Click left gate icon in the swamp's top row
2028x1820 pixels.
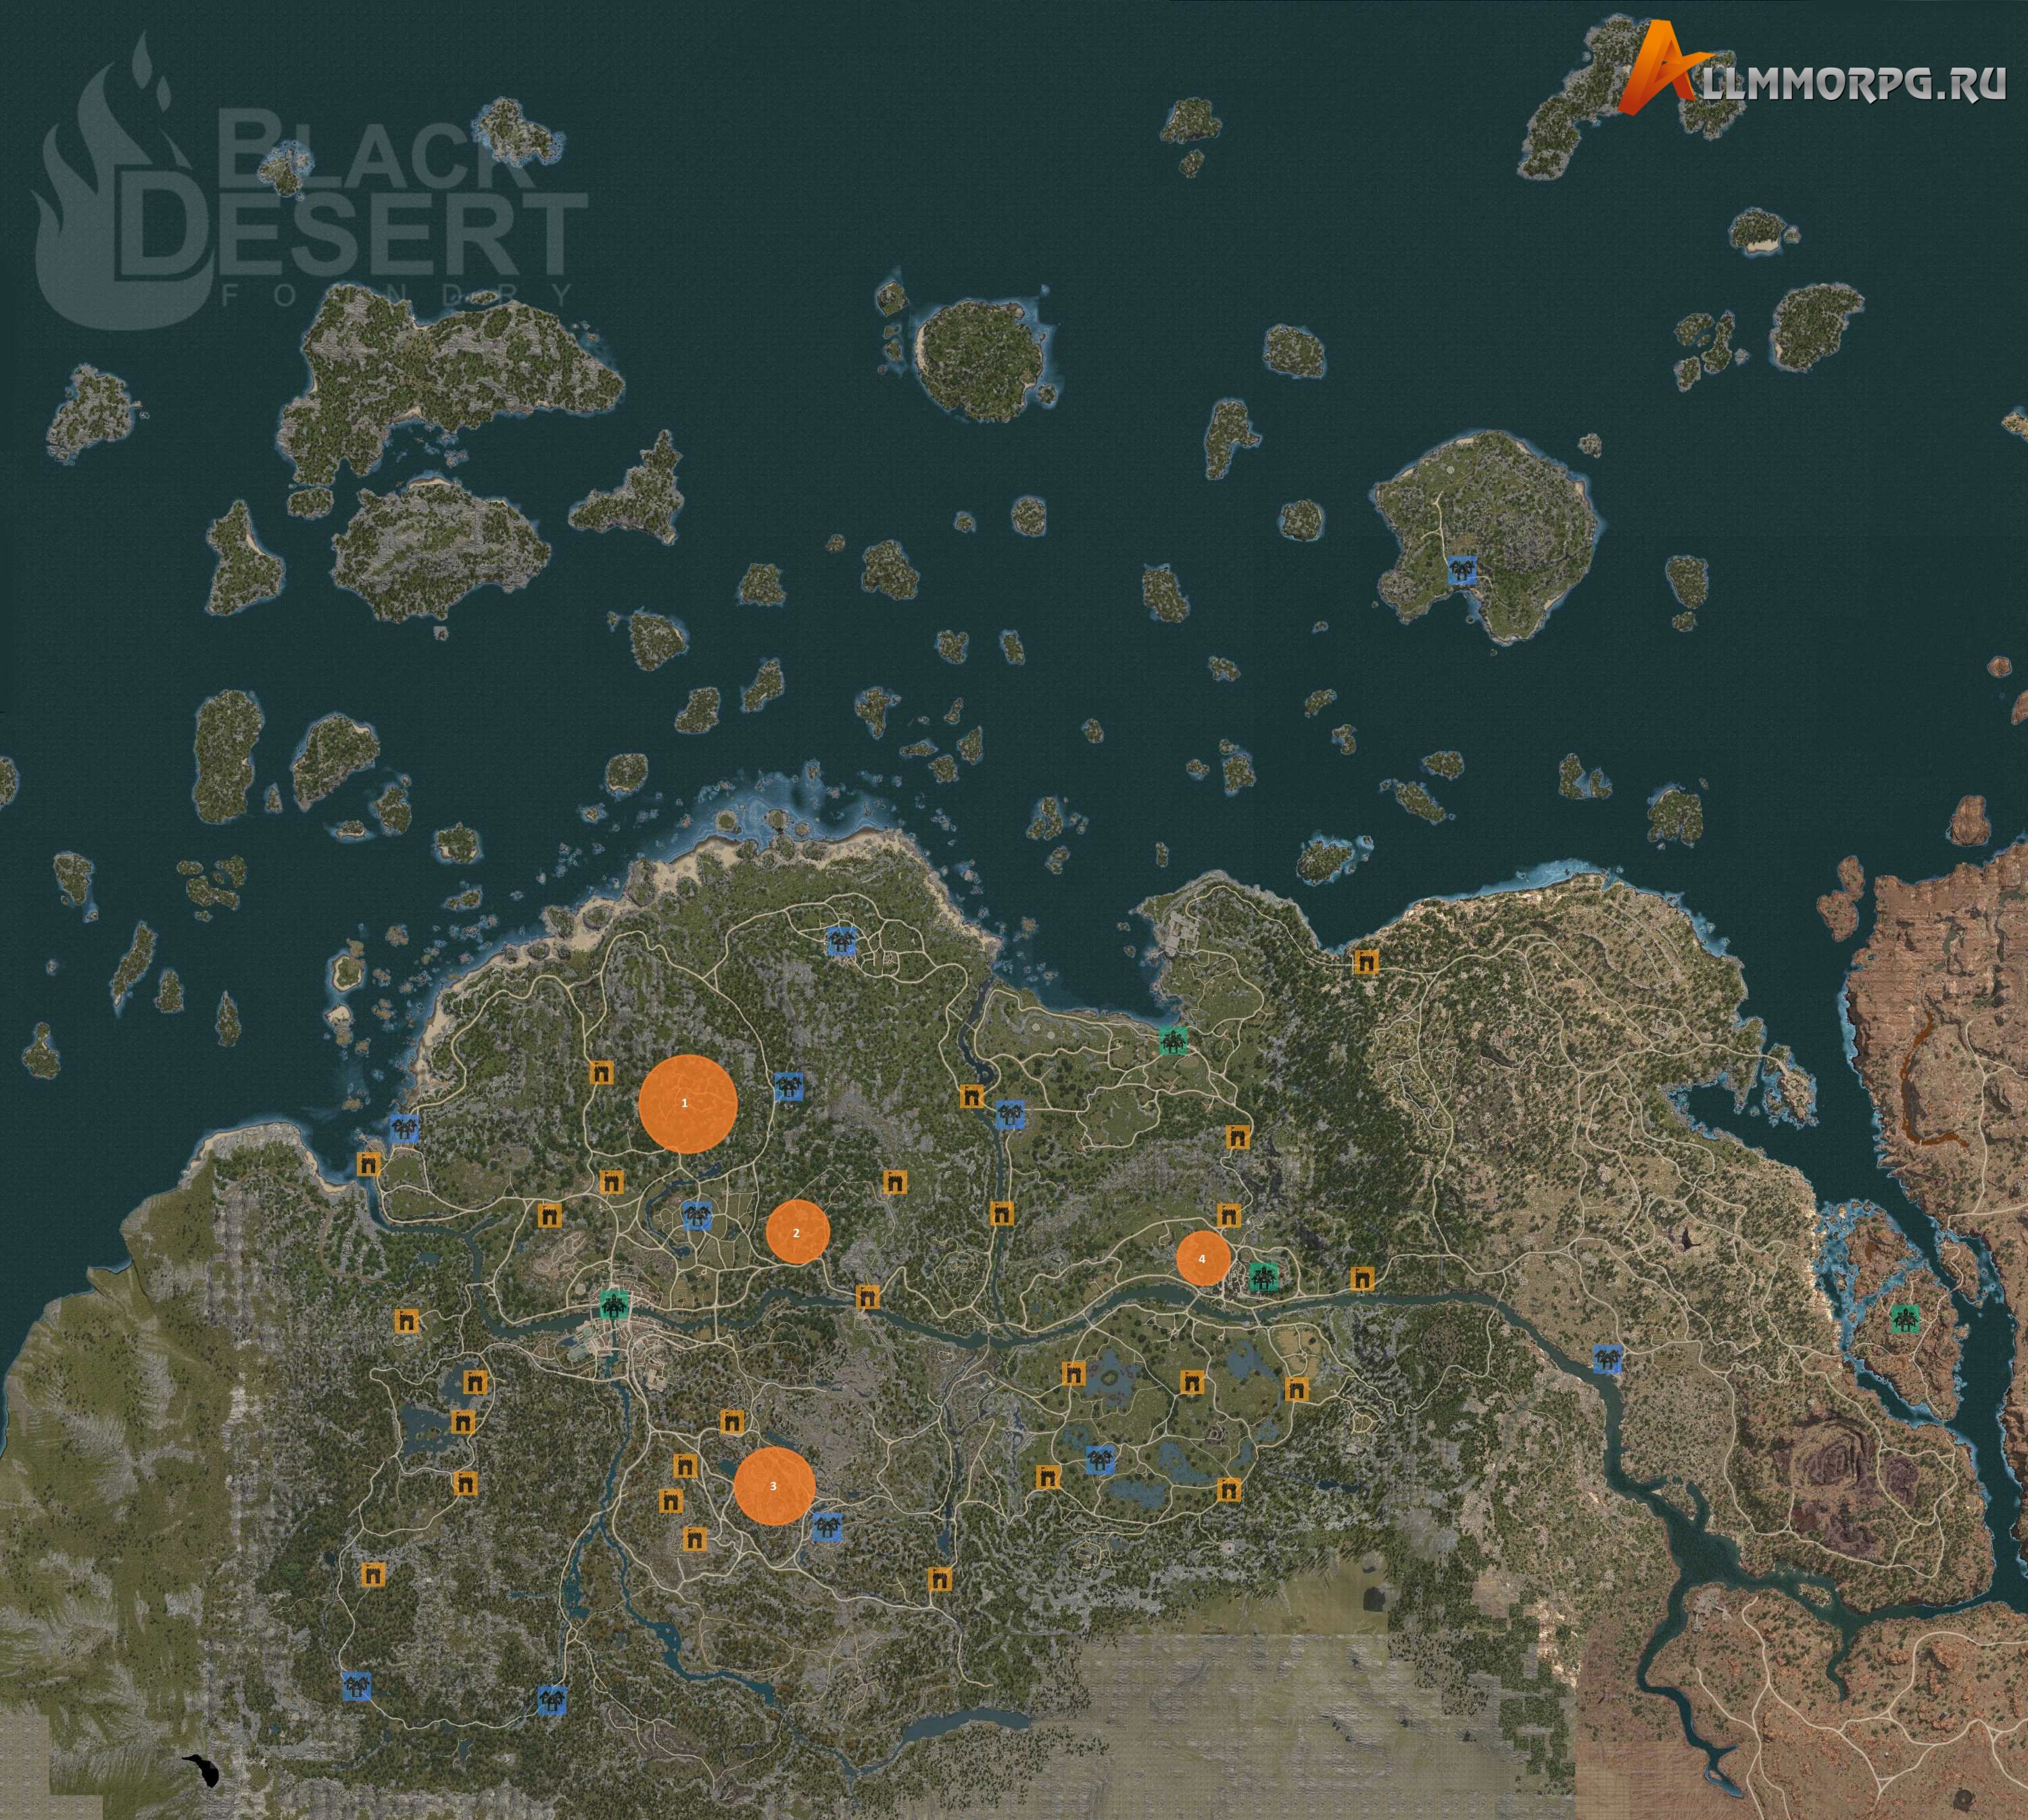(1073, 1374)
